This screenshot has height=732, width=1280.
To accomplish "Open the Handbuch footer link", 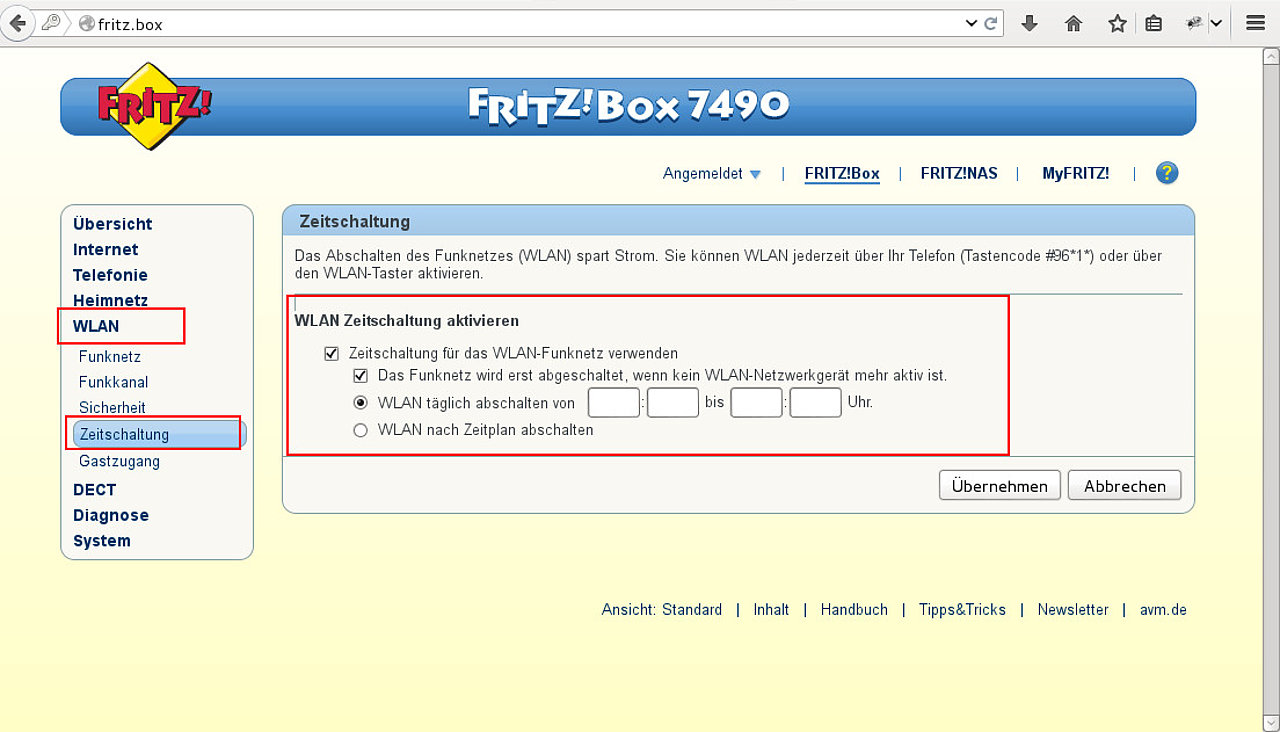I will click(854, 610).
